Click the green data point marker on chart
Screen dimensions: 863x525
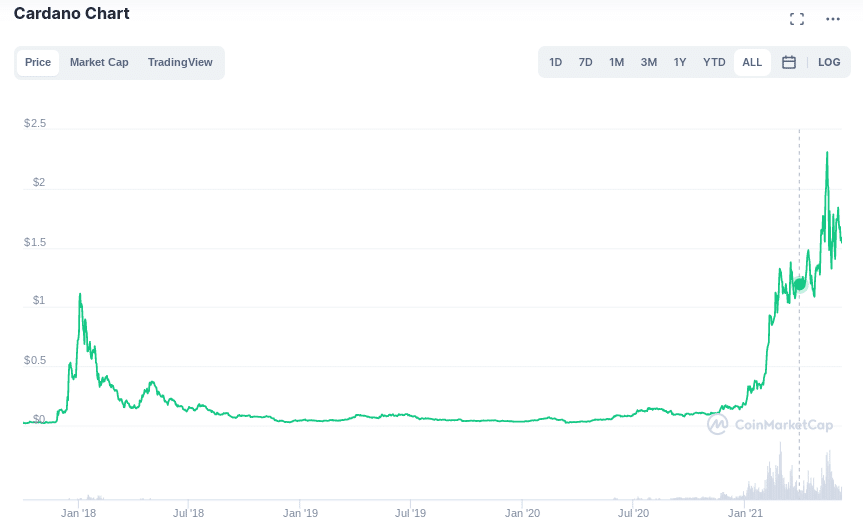(799, 284)
